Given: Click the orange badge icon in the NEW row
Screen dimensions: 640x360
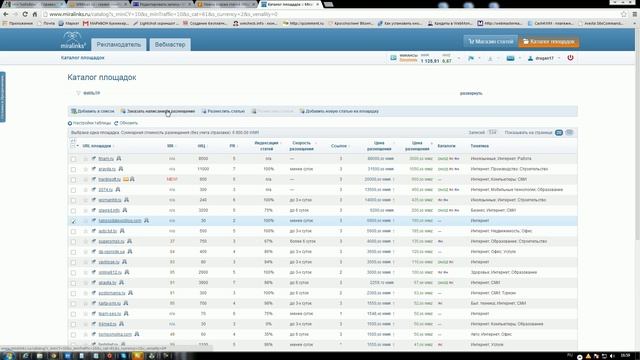Looking at the screenshot, I should [x=126, y=179].
